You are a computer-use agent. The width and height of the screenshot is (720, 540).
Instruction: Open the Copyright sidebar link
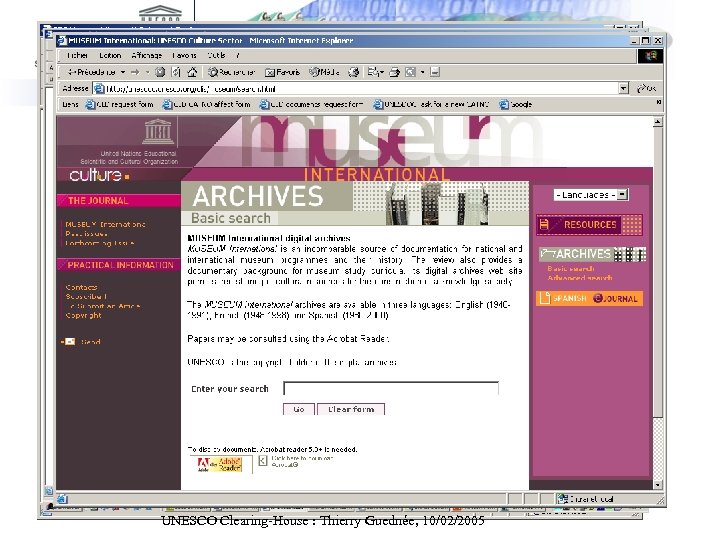tap(83, 315)
